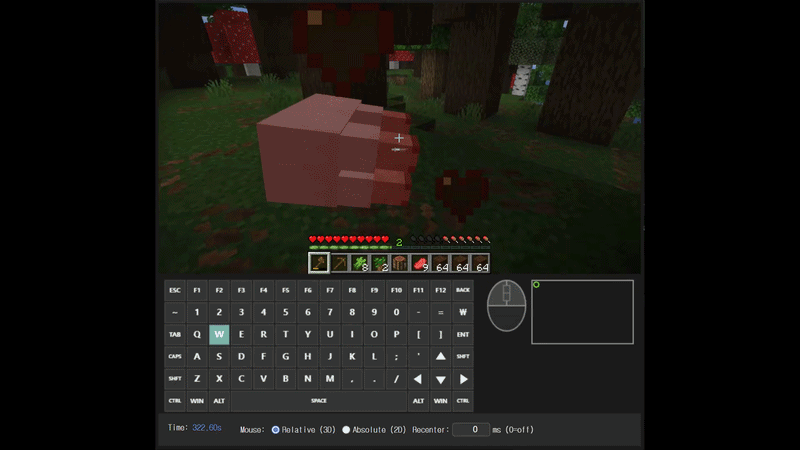Click the number 9 key
Screen dimensions: 800x450
coord(374,312)
